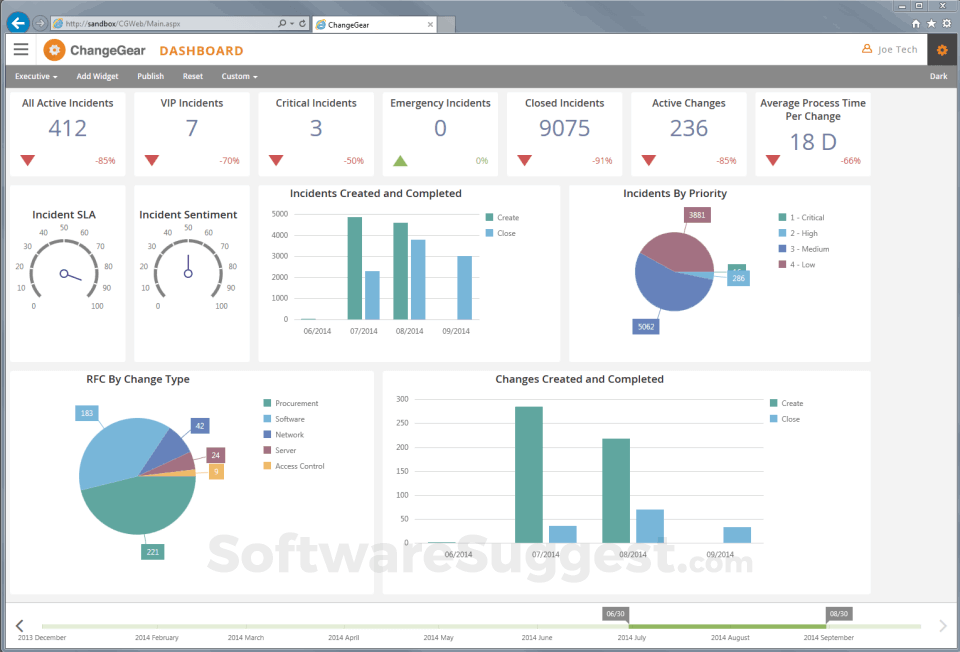The height and width of the screenshot is (652, 960).
Task: Open the settings gear in top-right corner
Action: coord(942,50)
